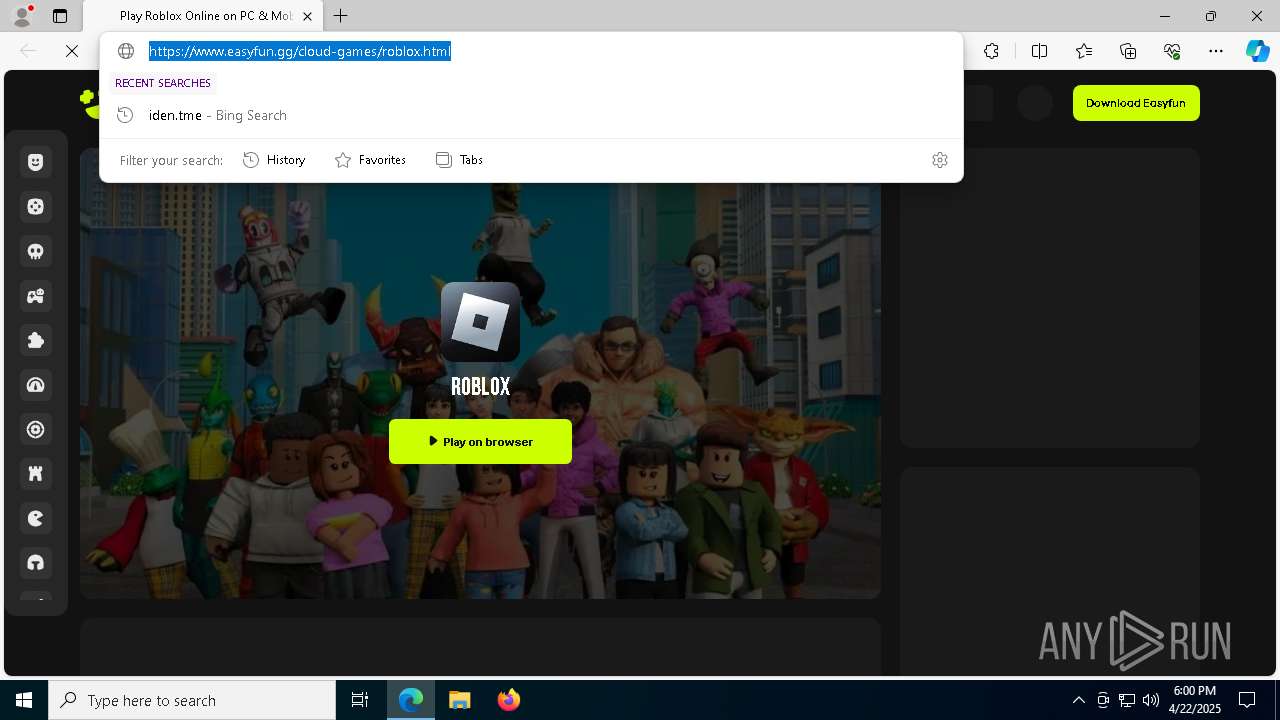Click the browser profile icon
The width and height of the screenshot is (1280, 720).
(22, 16)
